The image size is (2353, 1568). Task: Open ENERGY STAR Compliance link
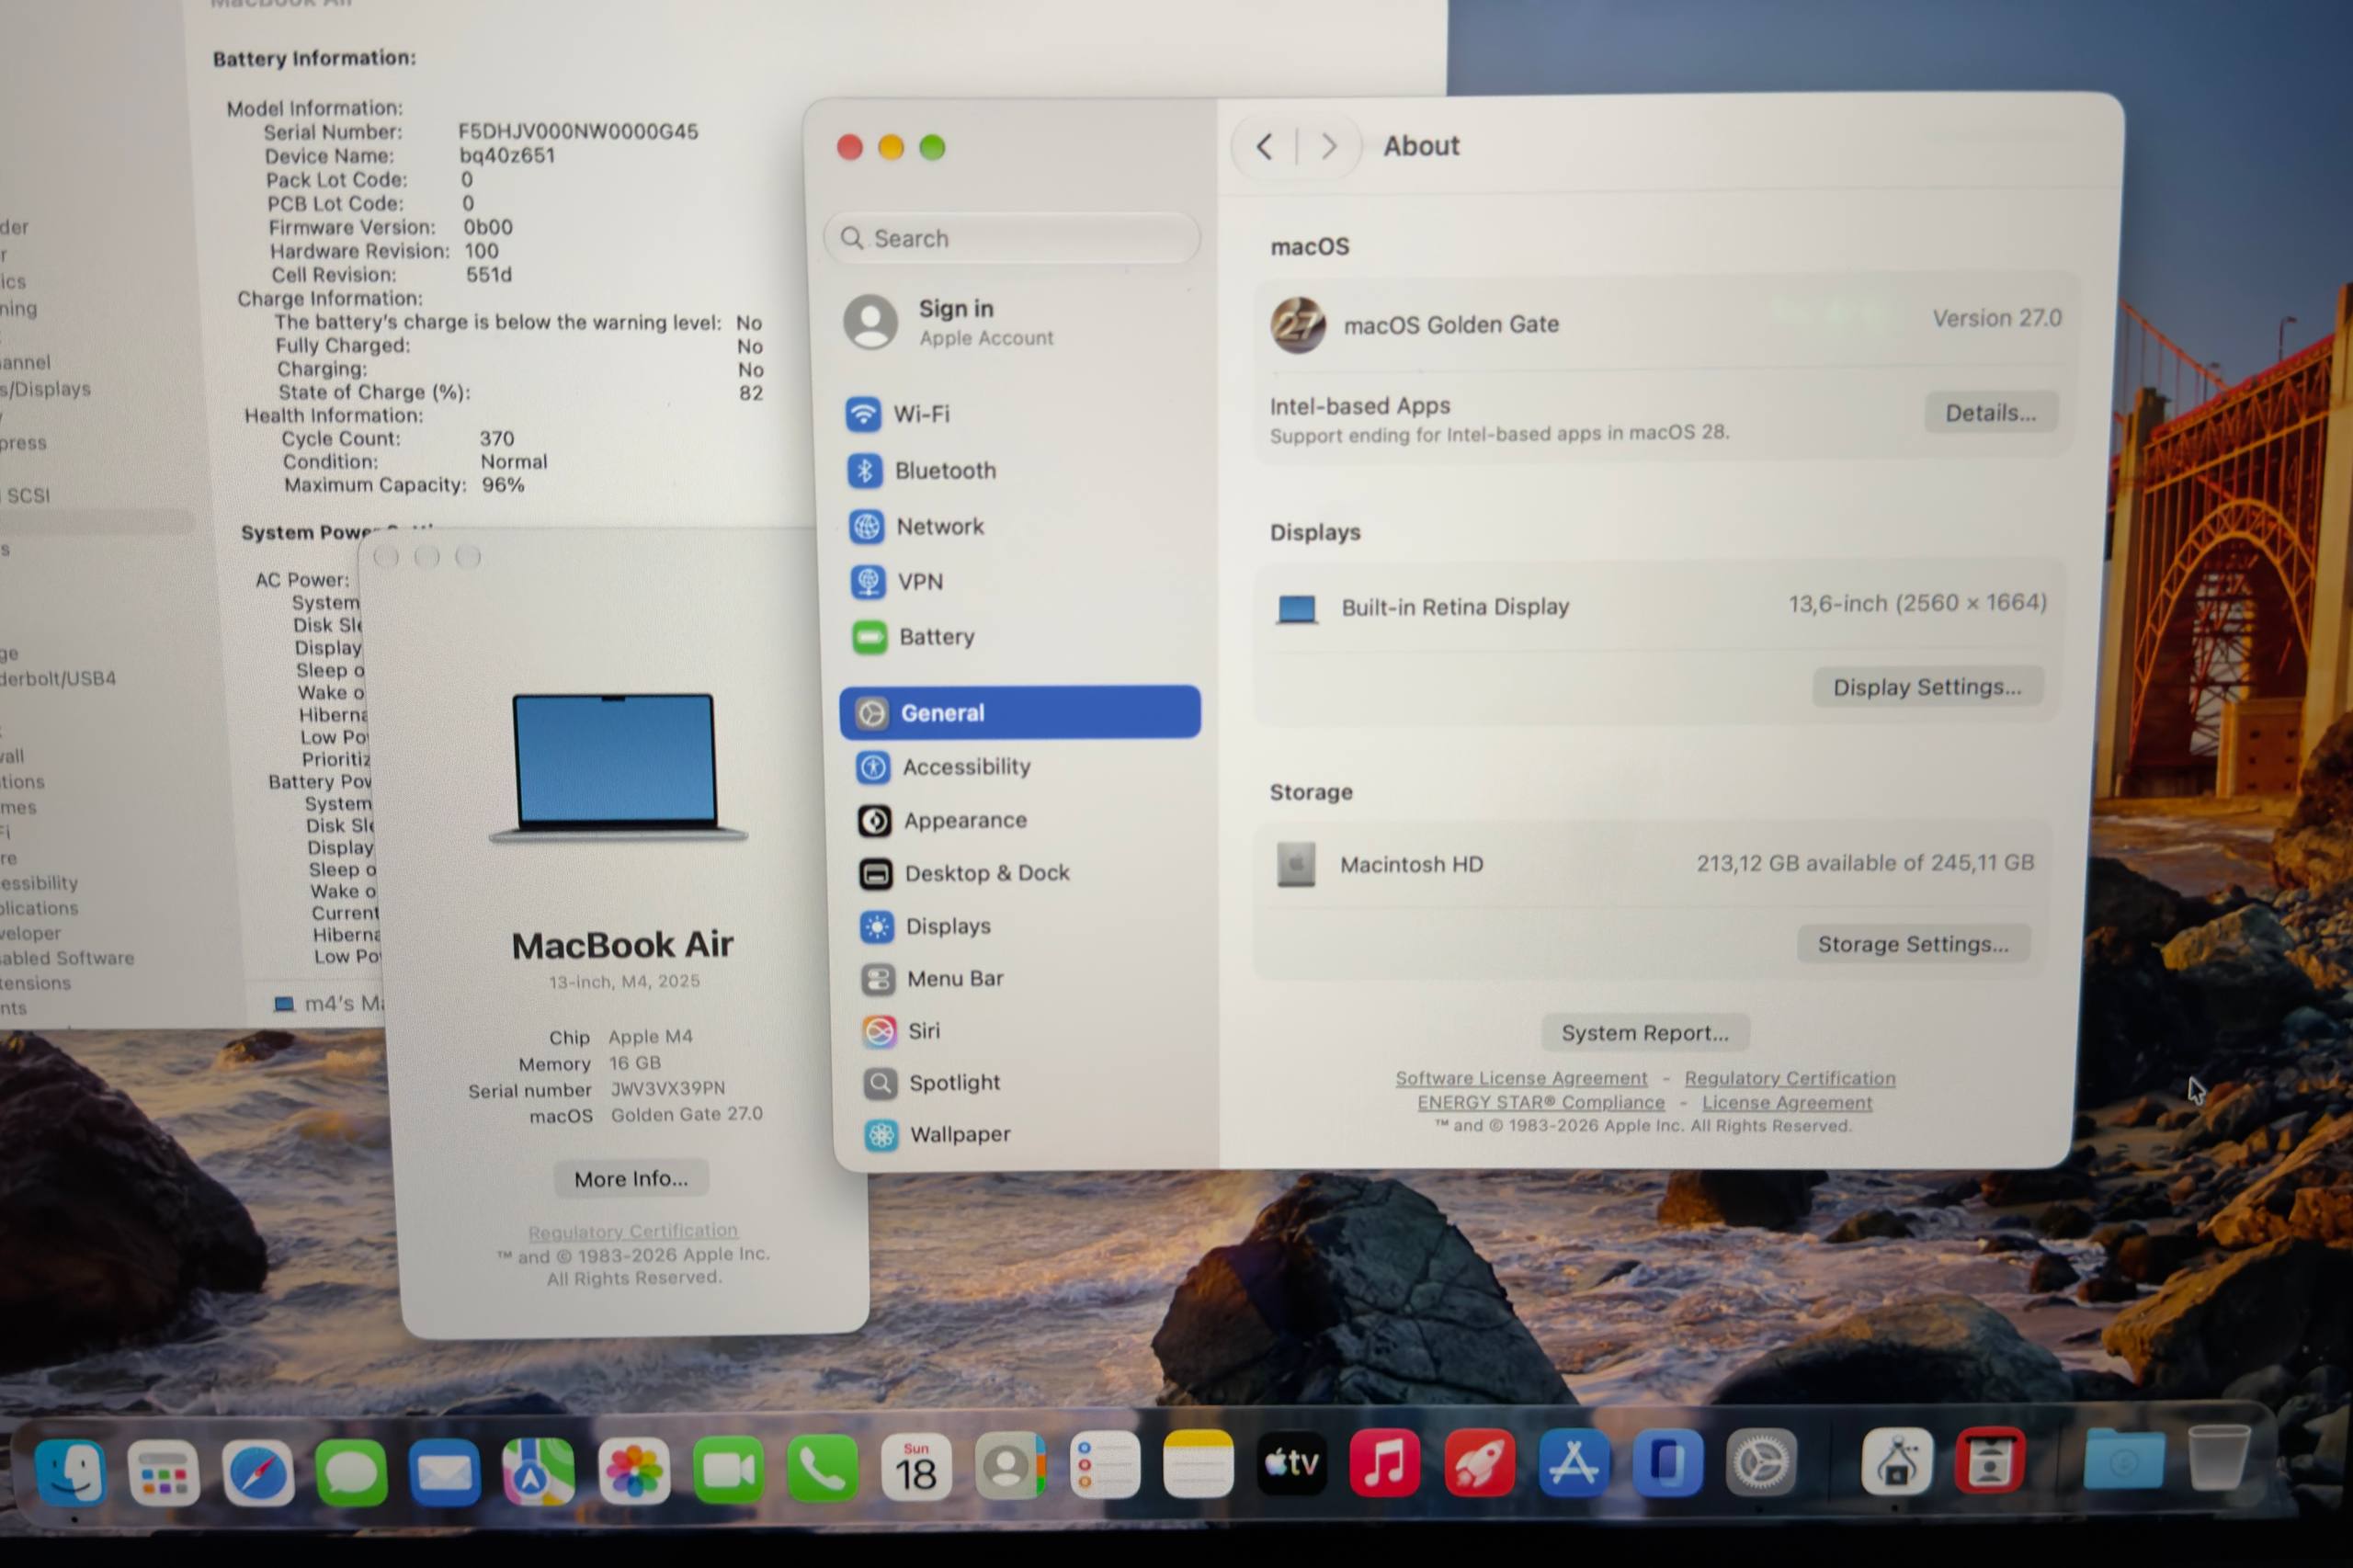[x=1541, y=1102]
